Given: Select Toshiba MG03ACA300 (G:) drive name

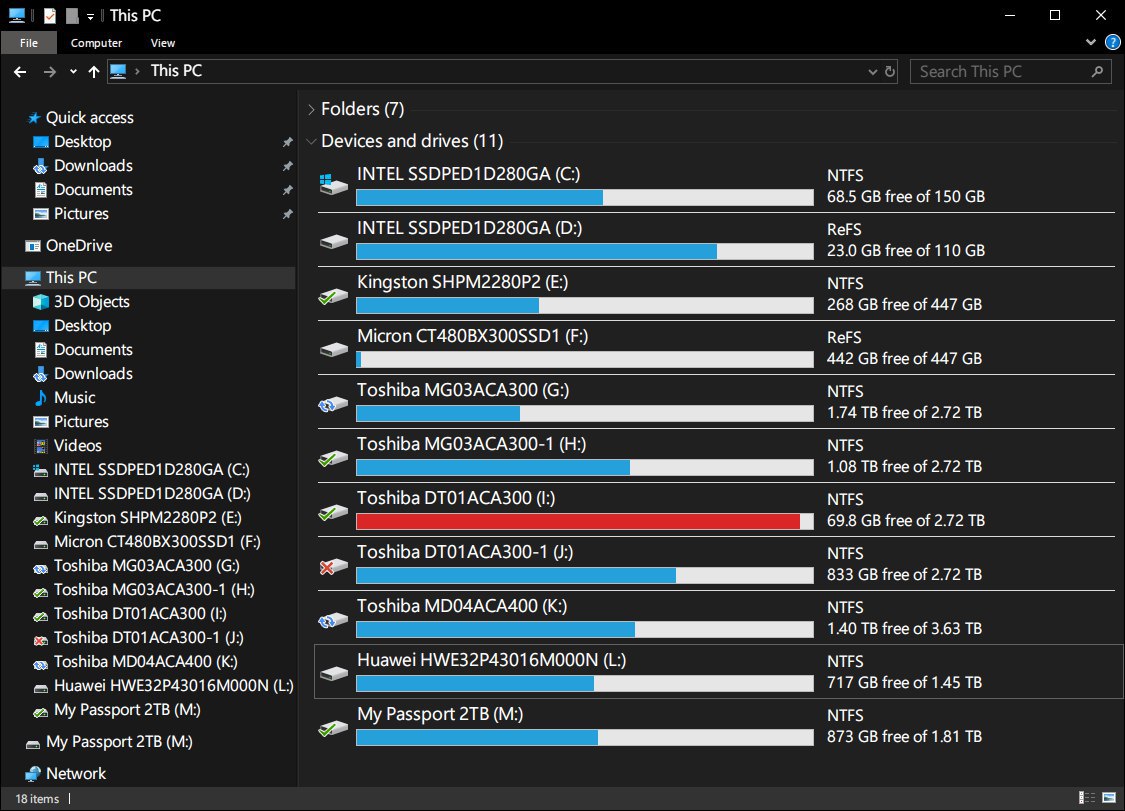Looking at the screenshot, I should (463, 390).
